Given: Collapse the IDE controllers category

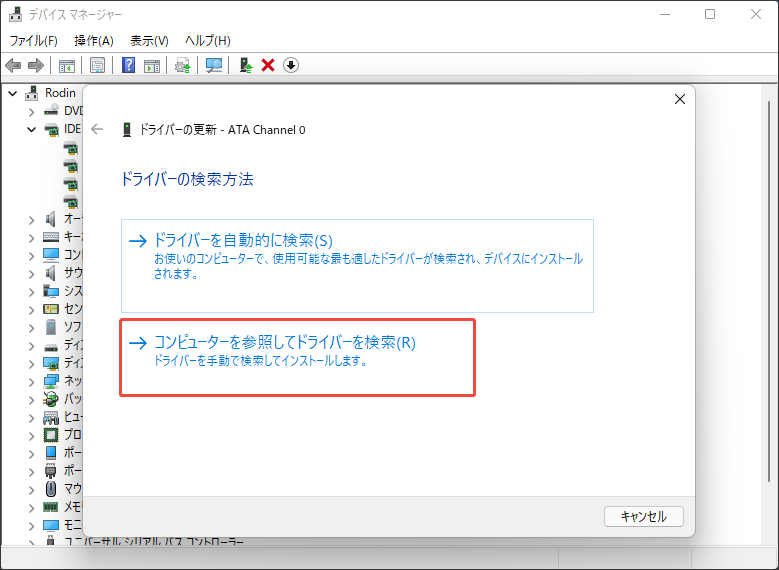Looking at the screenshot, I should click(x=31, y=129).
